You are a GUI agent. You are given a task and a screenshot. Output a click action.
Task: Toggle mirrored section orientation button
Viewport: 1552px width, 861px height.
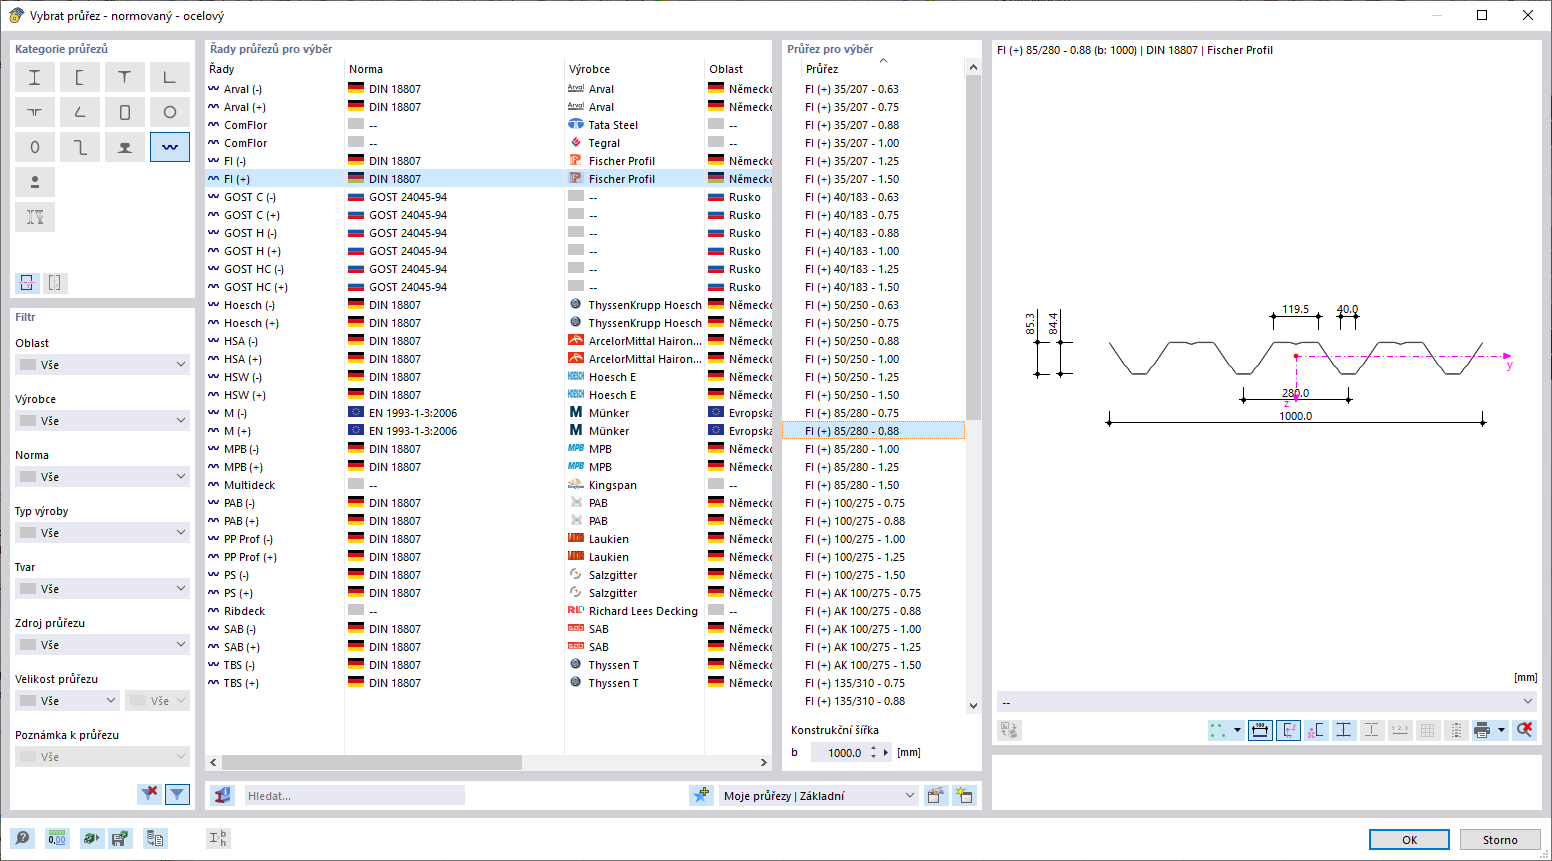(x=55, y=283)
